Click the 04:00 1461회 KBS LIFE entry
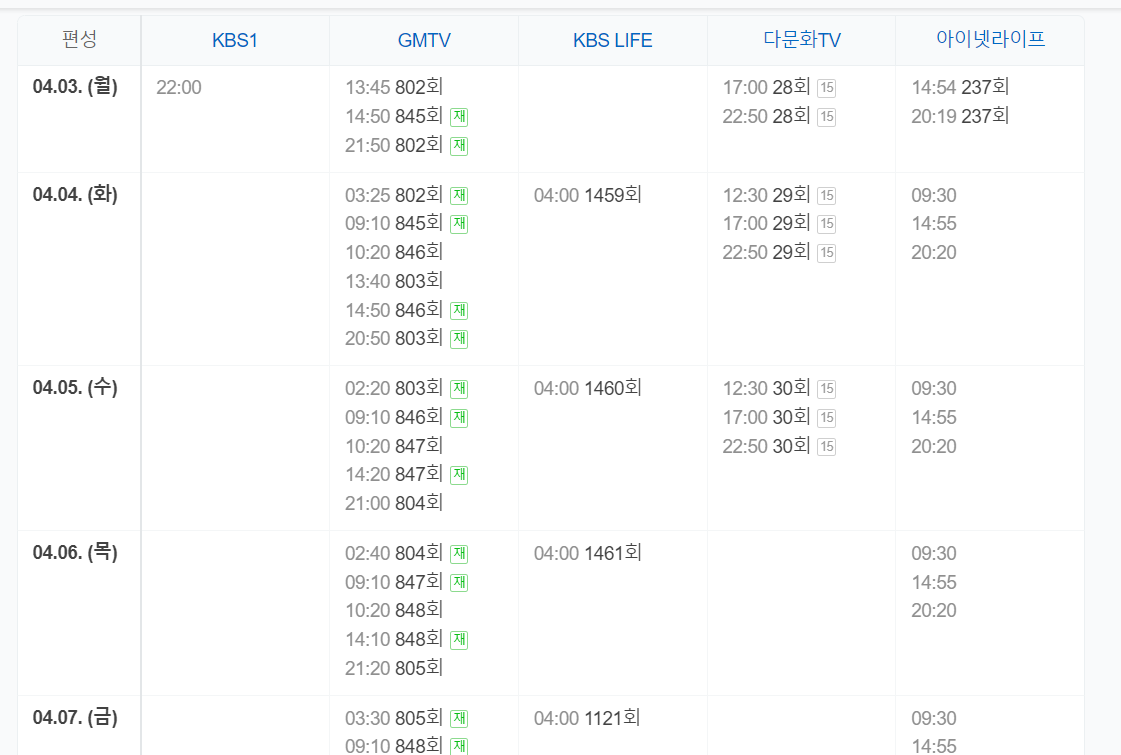 pyautogui.click(x=588, y=553)
